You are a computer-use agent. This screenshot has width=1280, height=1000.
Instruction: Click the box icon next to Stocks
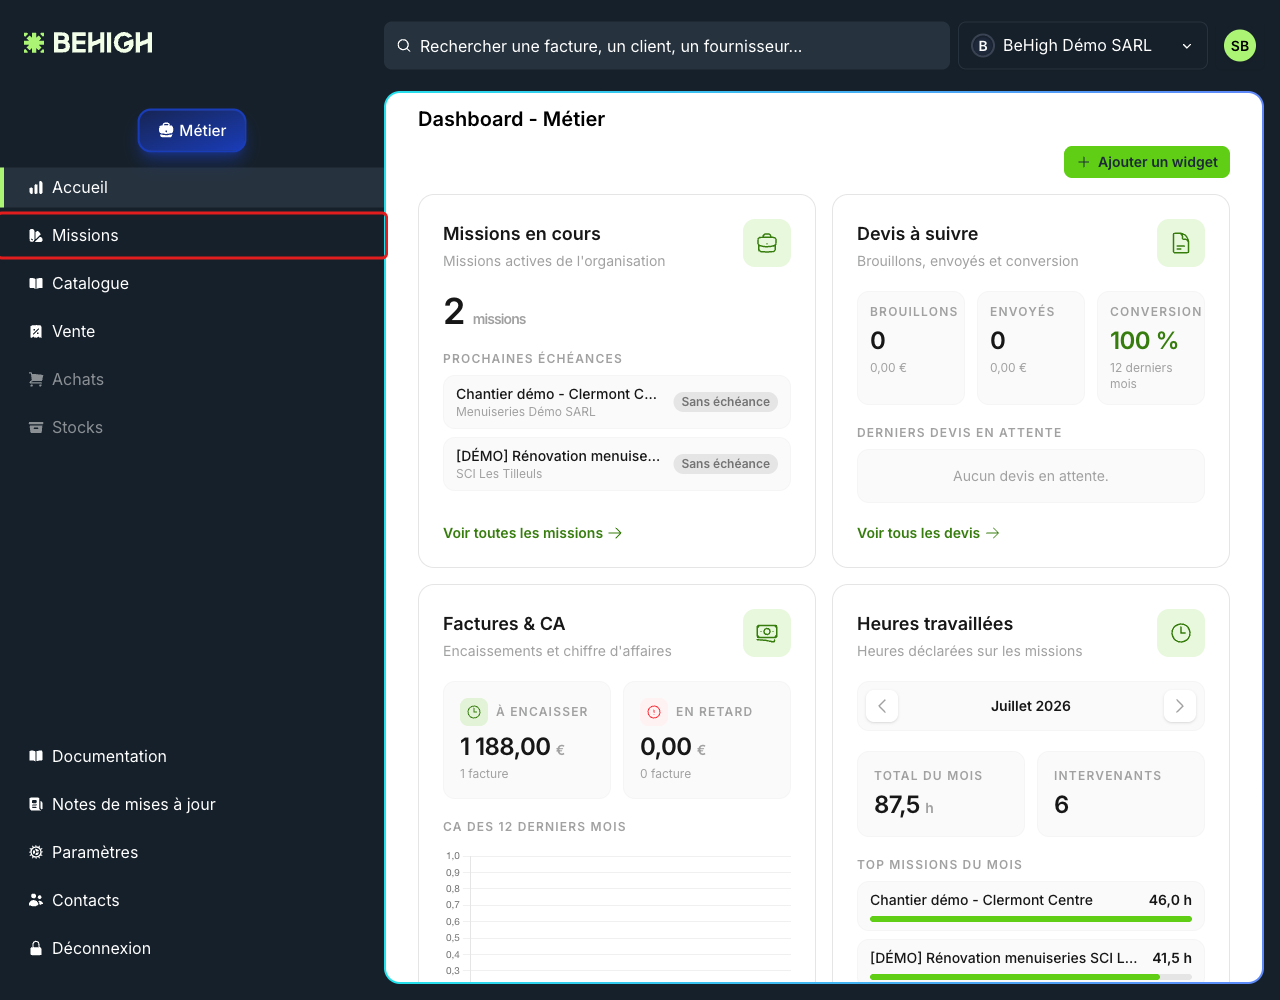(x=36, y=428)
